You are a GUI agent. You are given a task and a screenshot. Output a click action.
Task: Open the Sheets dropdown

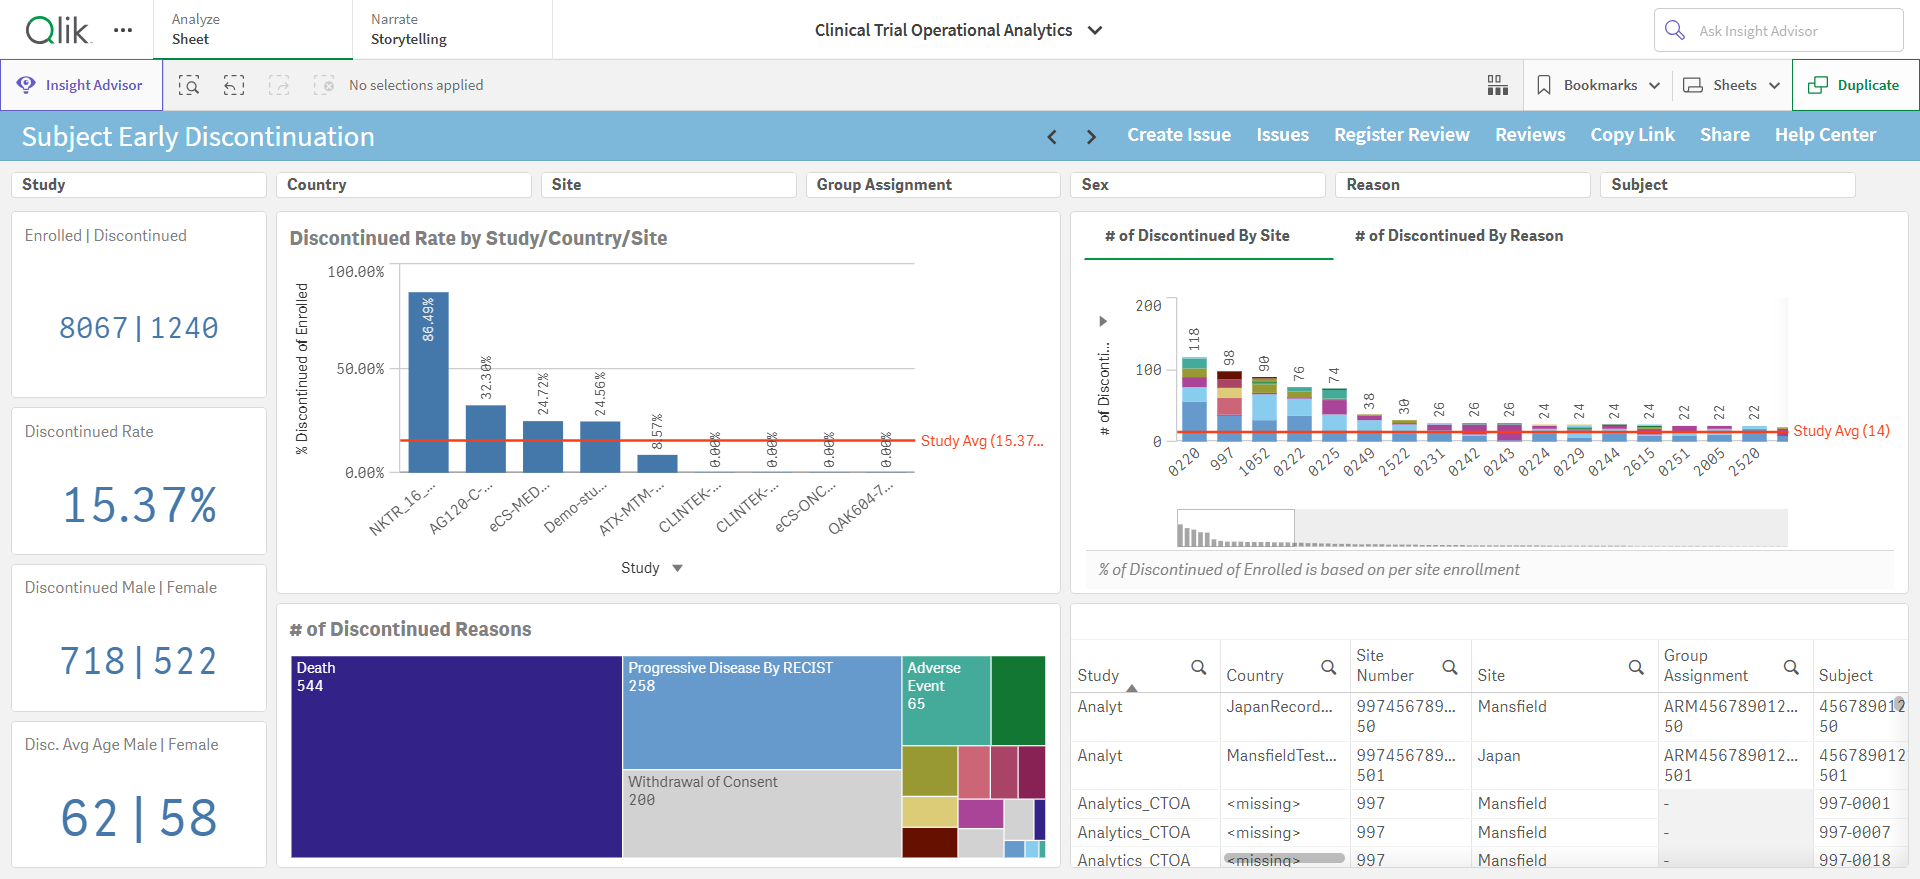tap(1732, 85)
